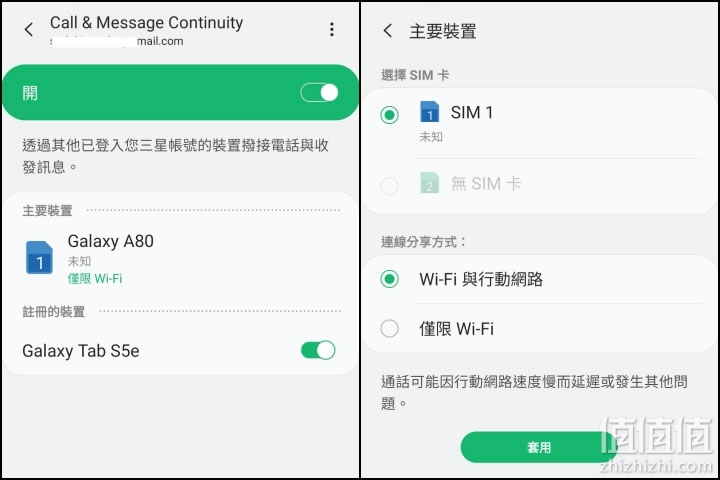720x480 pixels.
Task: Tap the 套用 apply button
Action: pos(539,447)
